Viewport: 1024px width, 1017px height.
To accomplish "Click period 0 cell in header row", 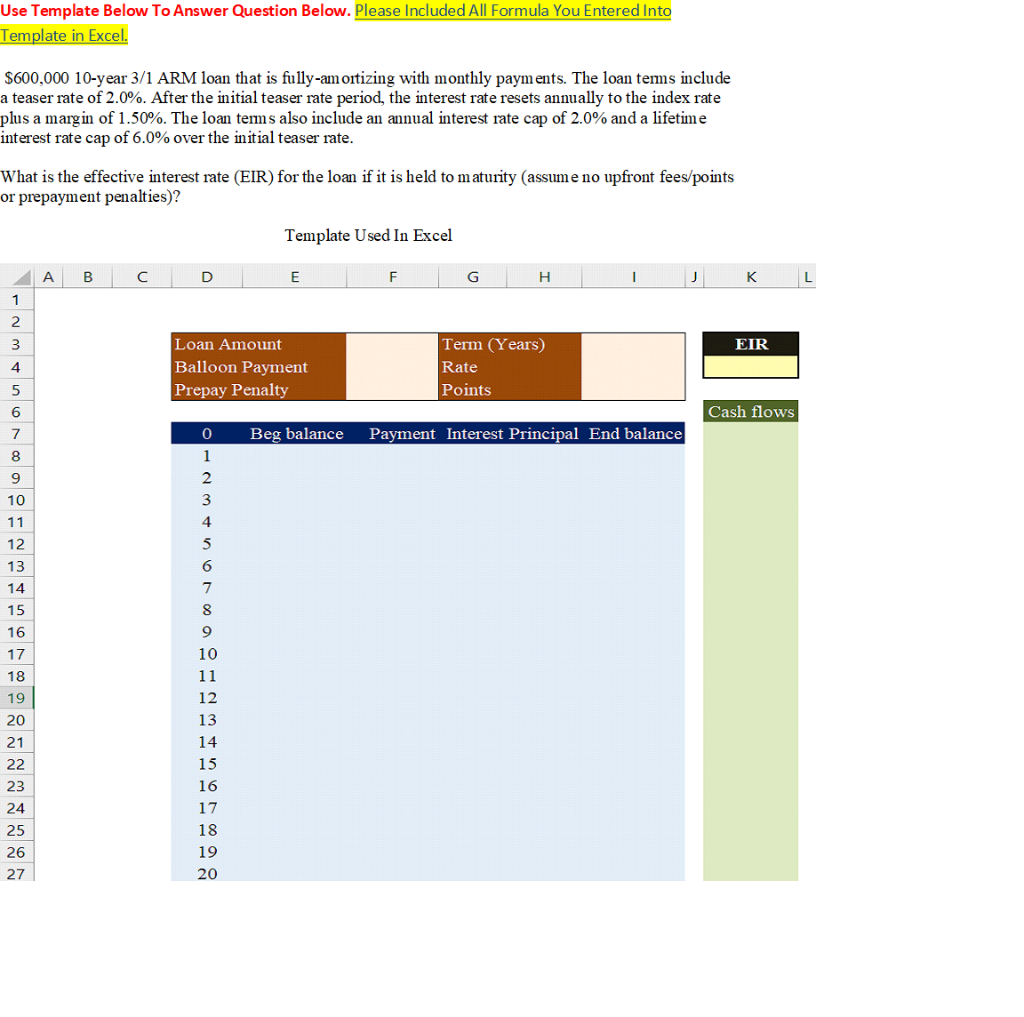I will 206,434.
